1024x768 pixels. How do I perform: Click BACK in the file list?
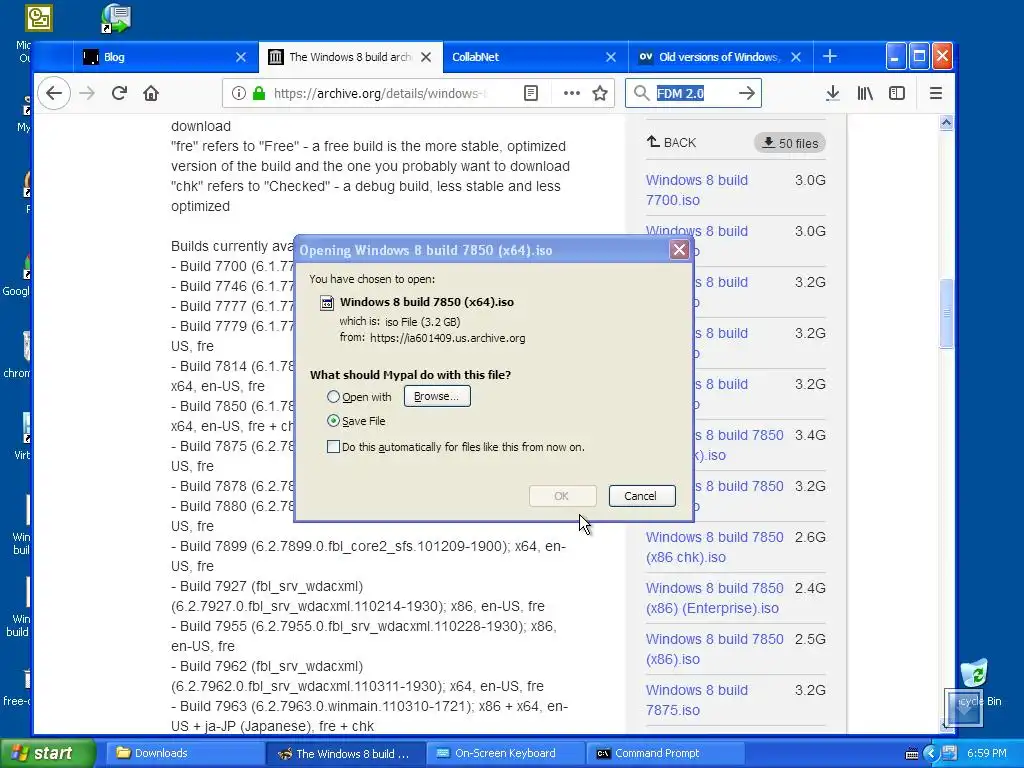click(671, 142)
